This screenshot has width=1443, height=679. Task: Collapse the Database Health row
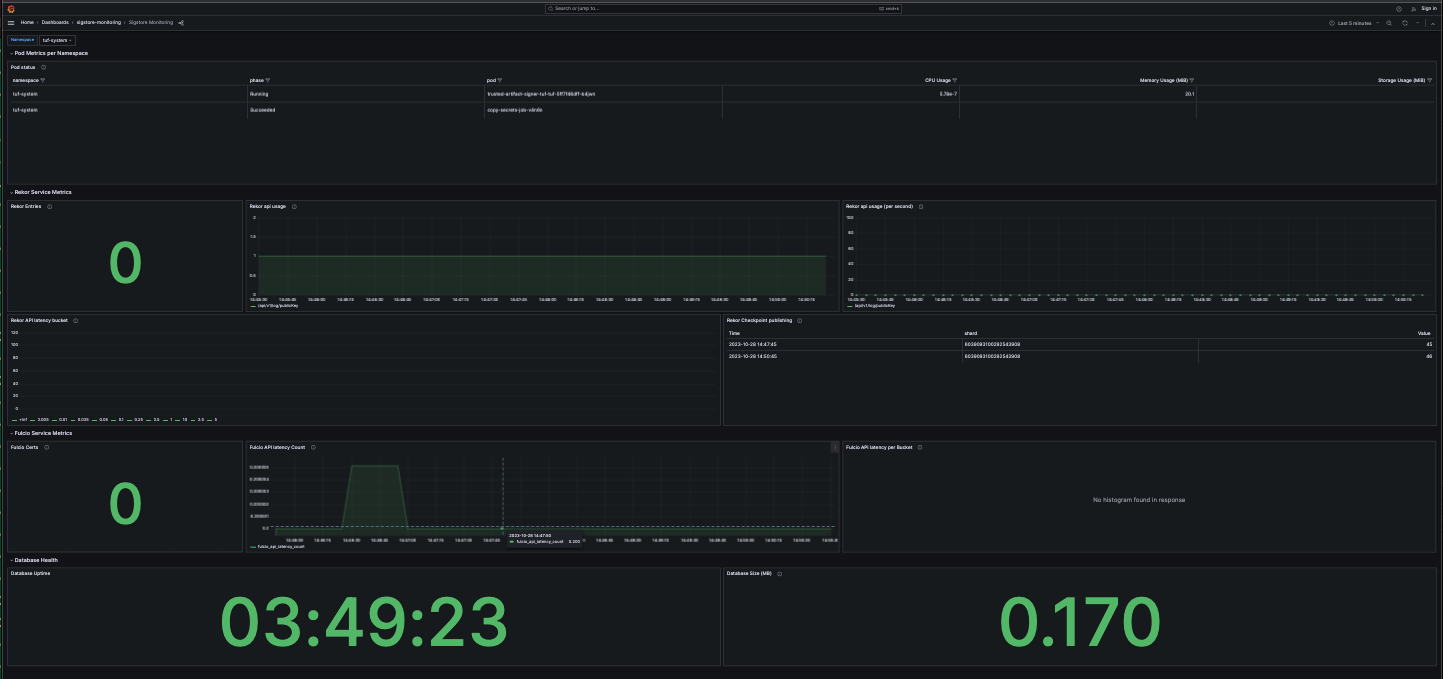pyautogui.click(x=35, y=560)
